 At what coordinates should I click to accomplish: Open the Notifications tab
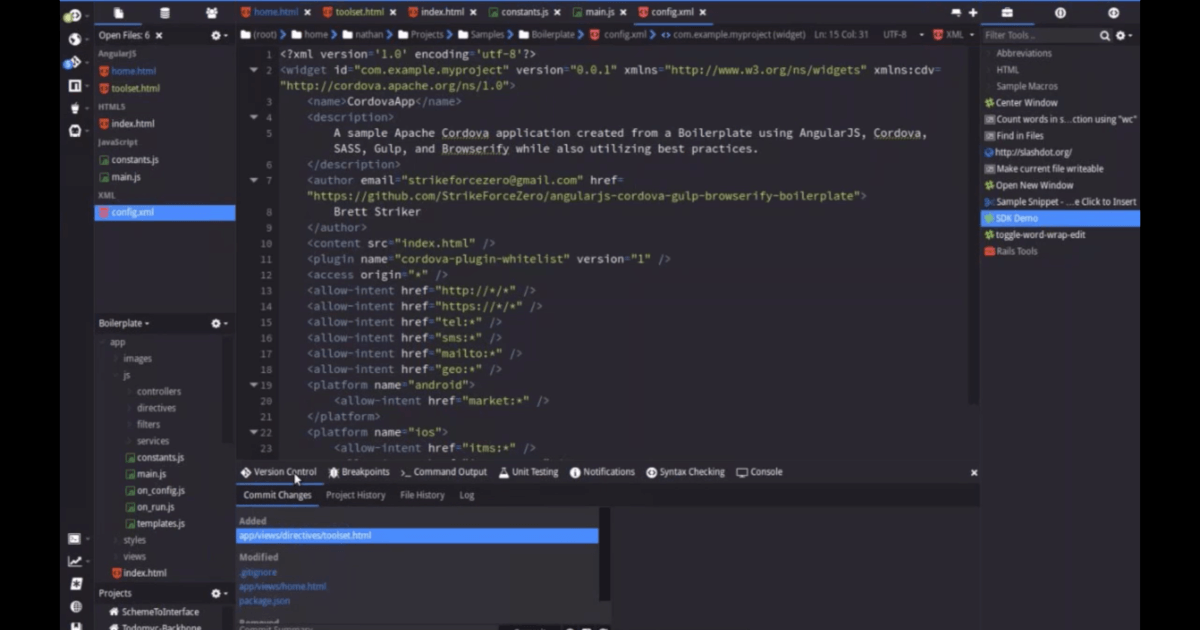tap(602, 472)
